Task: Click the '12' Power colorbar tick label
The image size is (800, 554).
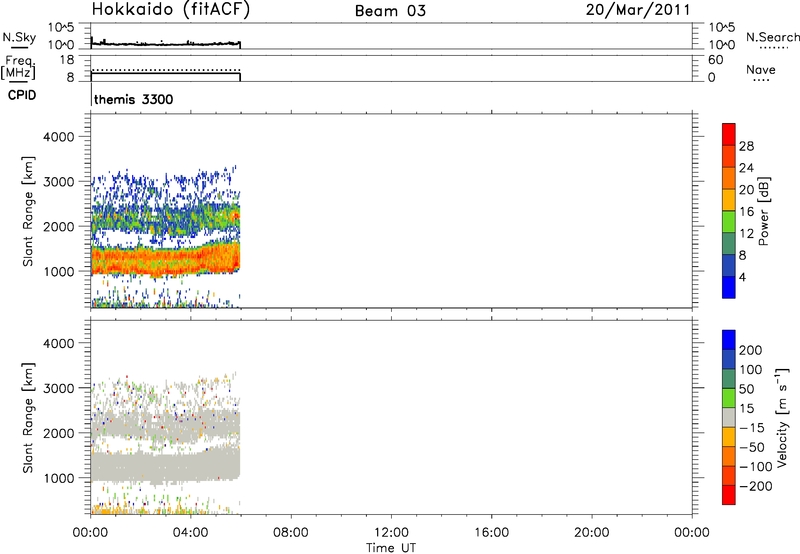Action: [x=746, y=234]
